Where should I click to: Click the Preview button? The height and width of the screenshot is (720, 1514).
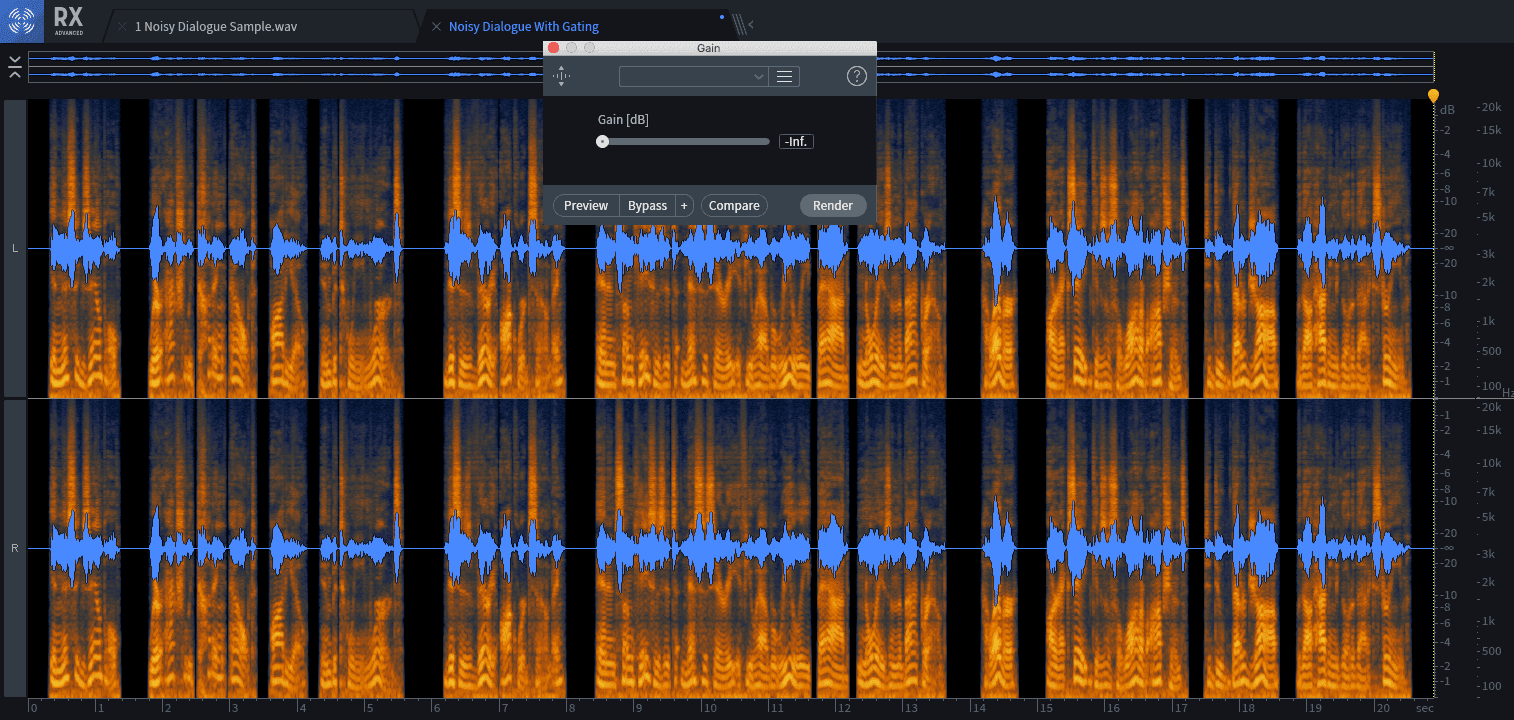(586, 206)
